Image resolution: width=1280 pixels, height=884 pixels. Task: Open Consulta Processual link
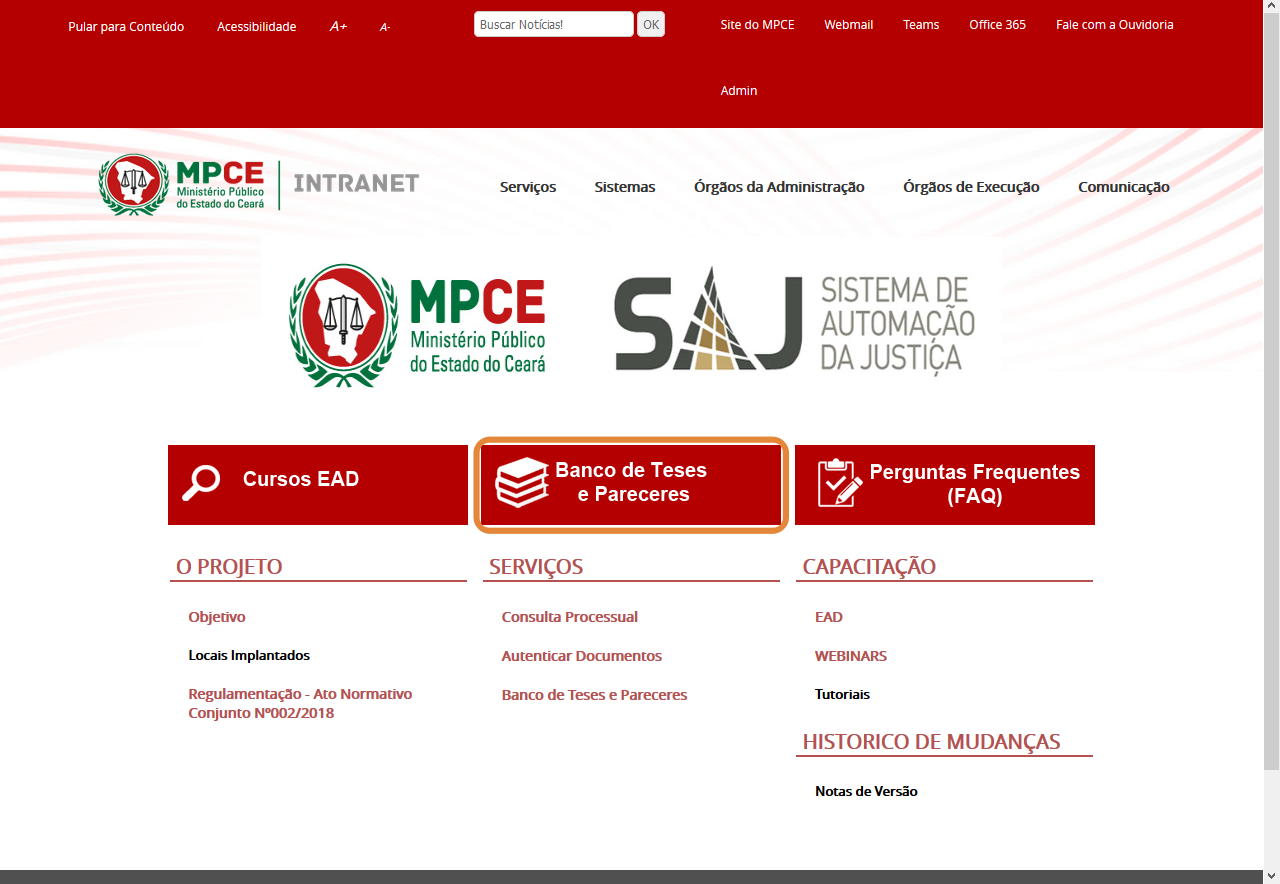[570, 617]
